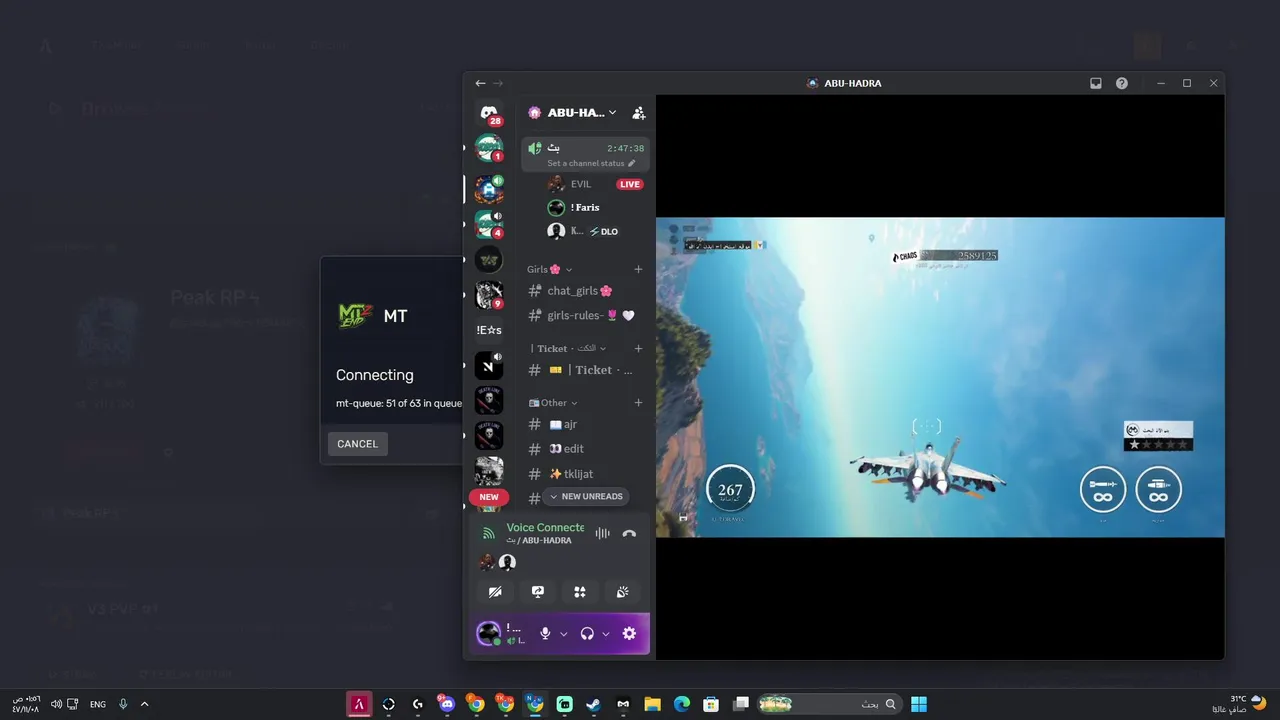1280x720 pixels.
Task: Open the soundboard icon
Action: coord(622,592)
